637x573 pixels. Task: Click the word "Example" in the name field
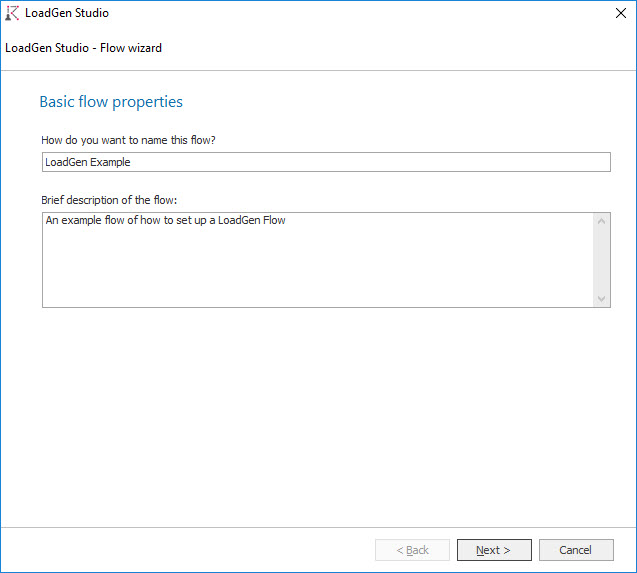[x=110, y=162]
